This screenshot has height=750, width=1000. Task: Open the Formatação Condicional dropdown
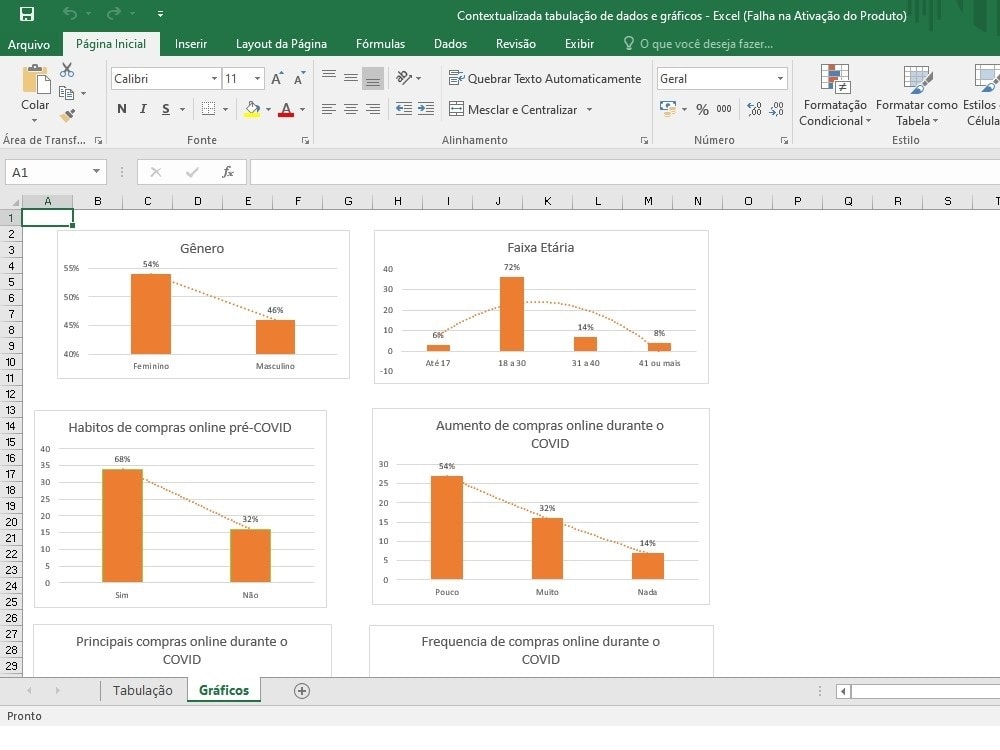pos(835,96)
